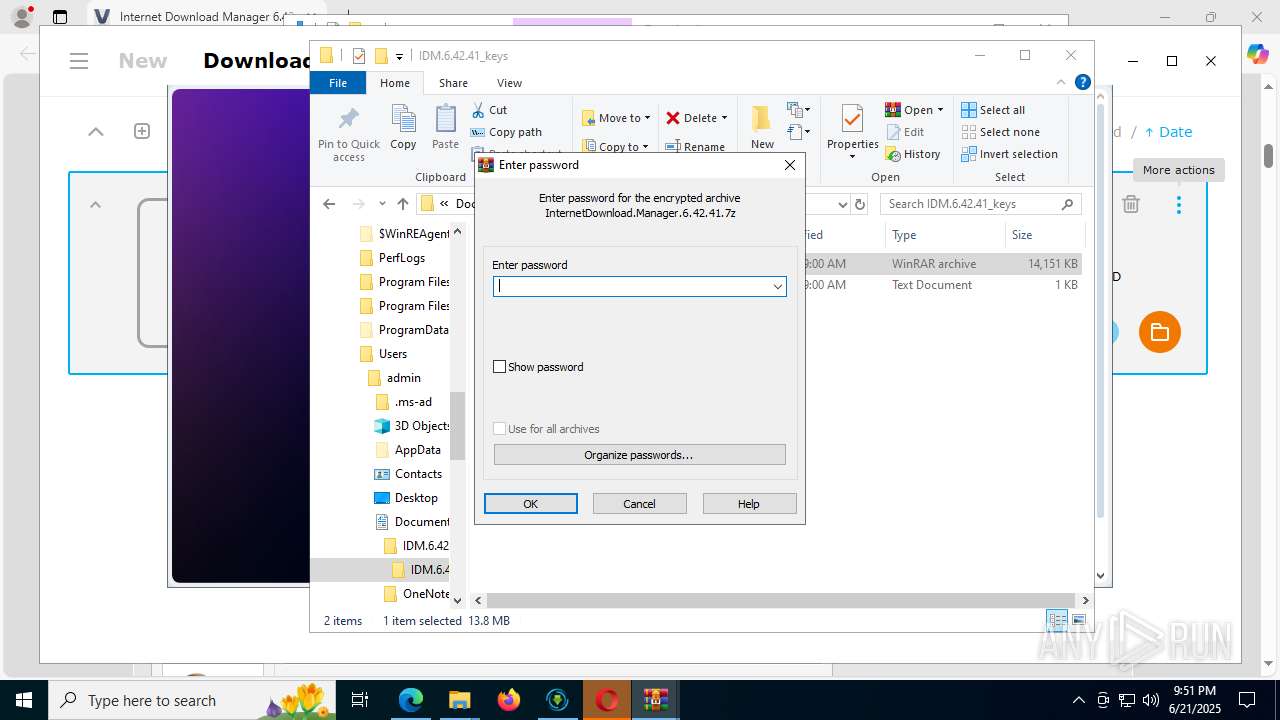
Task: Click the WinRAR taskbar icon
Action: pyautogui.click(x=656, y=700)
